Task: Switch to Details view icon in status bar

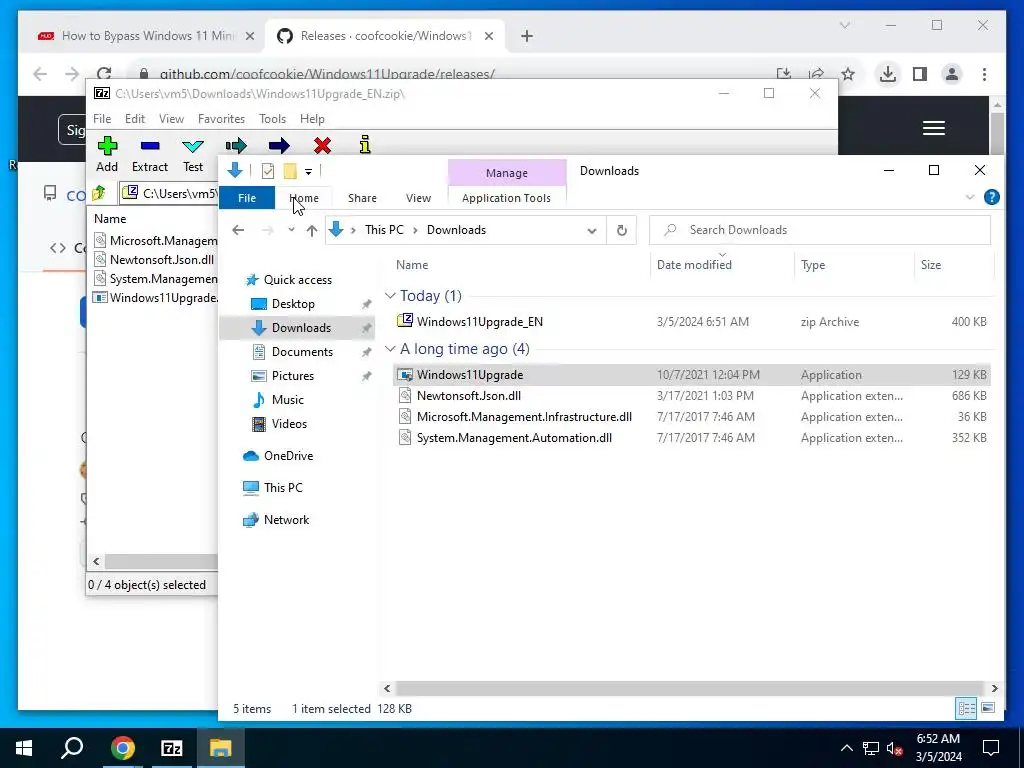Action: (967, 709)
